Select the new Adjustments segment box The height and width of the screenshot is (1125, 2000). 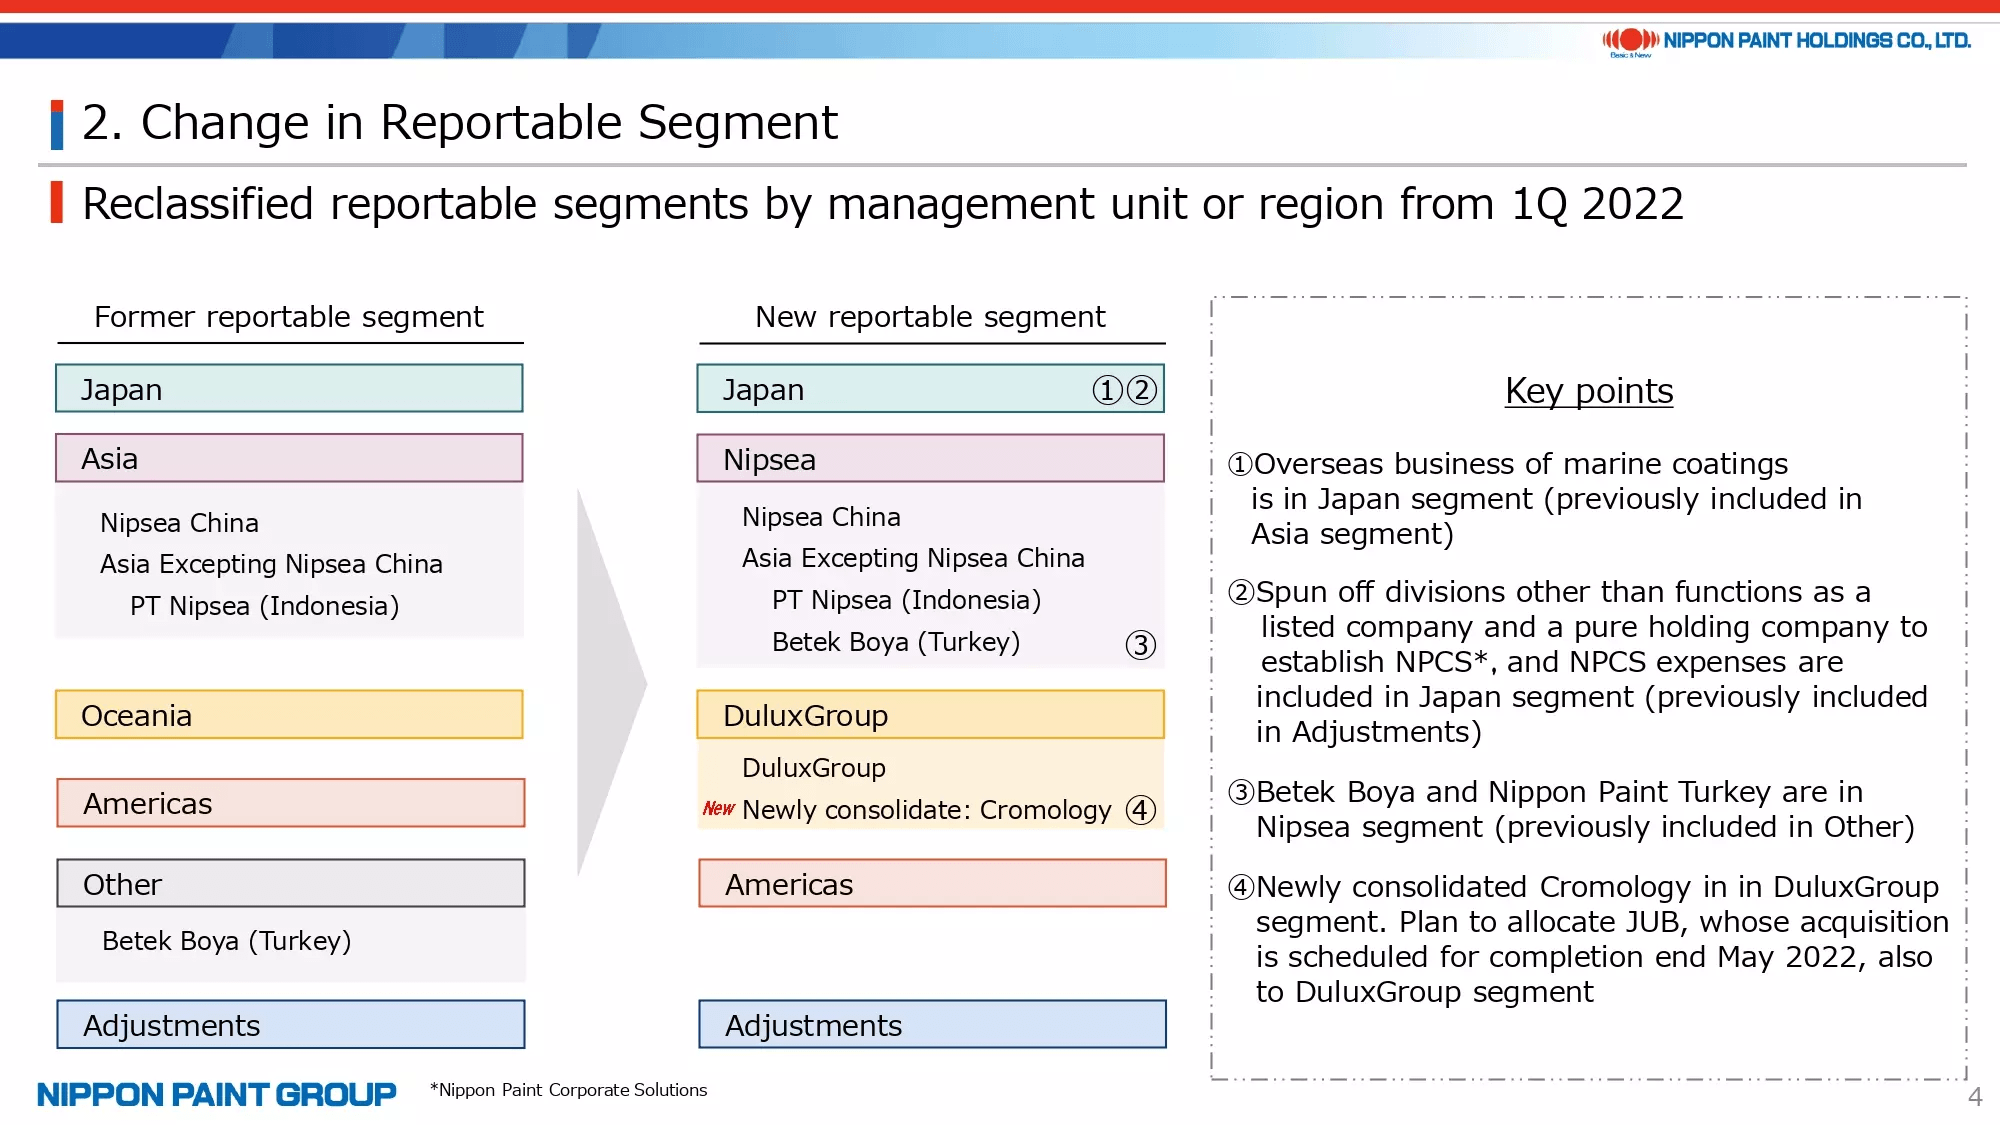point(933,1024)
